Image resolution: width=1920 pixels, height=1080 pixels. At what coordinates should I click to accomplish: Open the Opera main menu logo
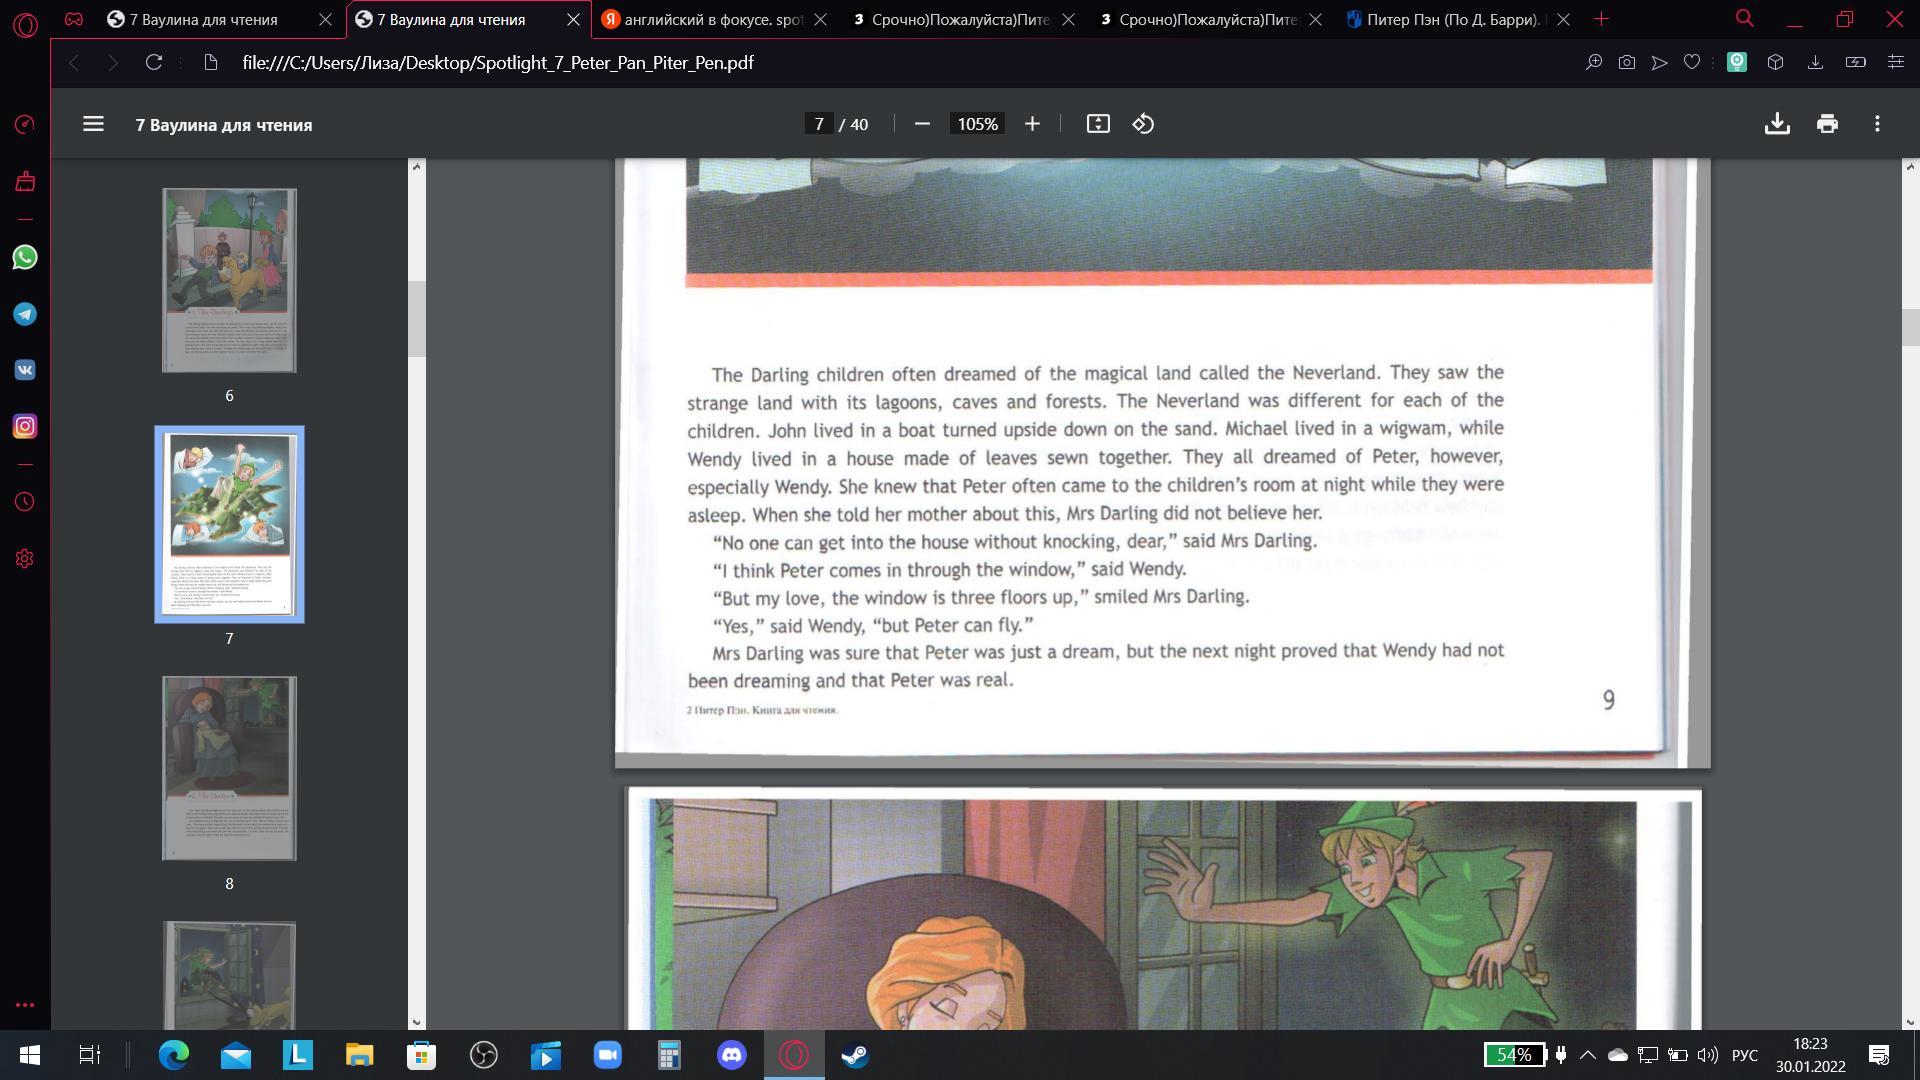click(25, 24)
